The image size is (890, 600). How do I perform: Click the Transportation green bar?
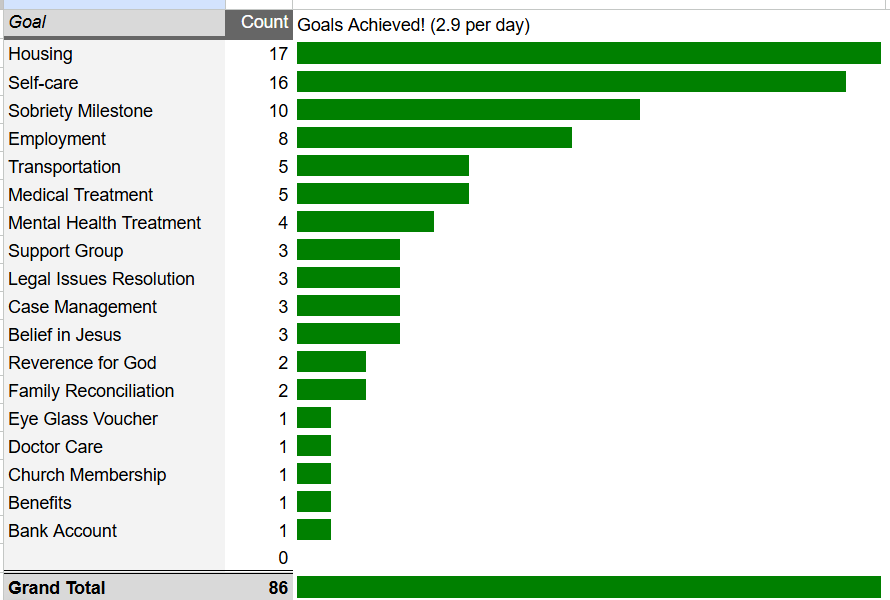383,166
